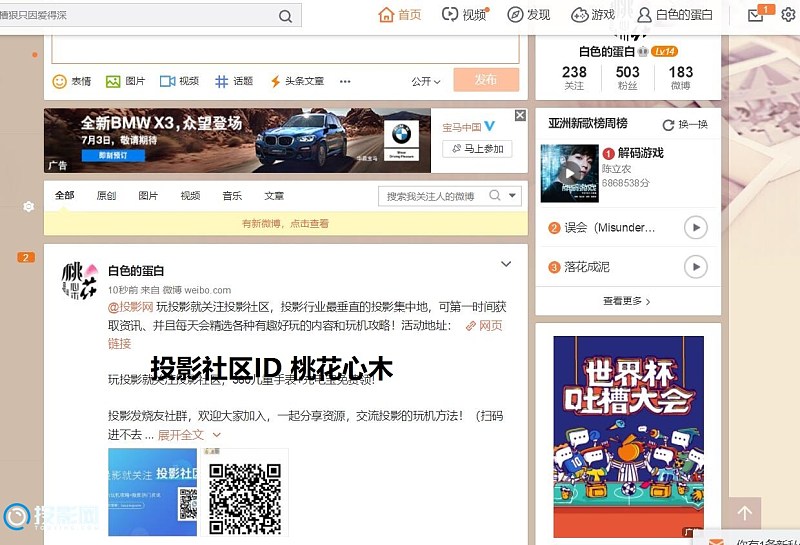
Task: Click the back-to-top arrow button
Action: 745,513
